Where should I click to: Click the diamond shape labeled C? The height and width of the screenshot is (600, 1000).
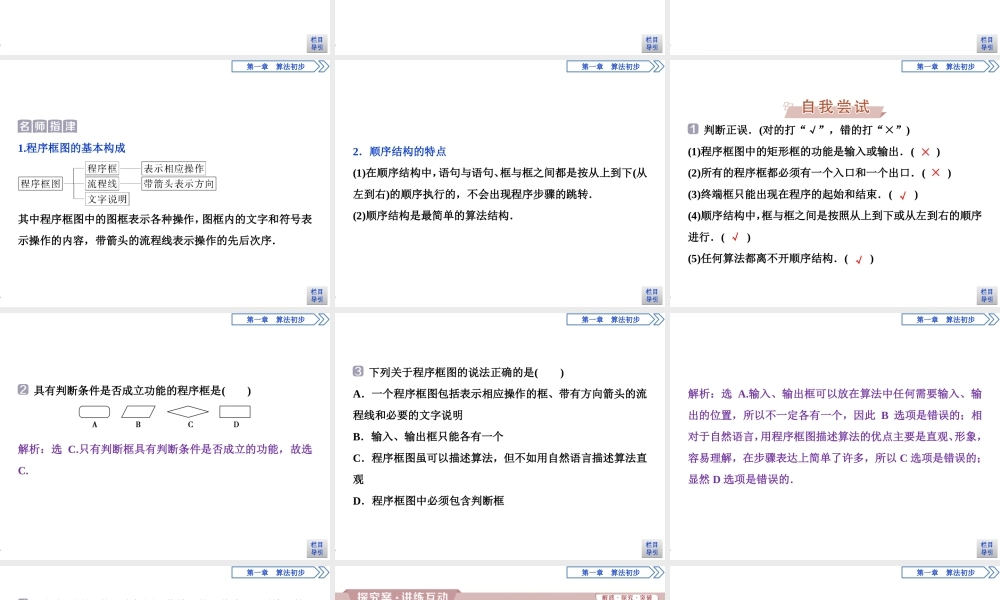[188, 412]
